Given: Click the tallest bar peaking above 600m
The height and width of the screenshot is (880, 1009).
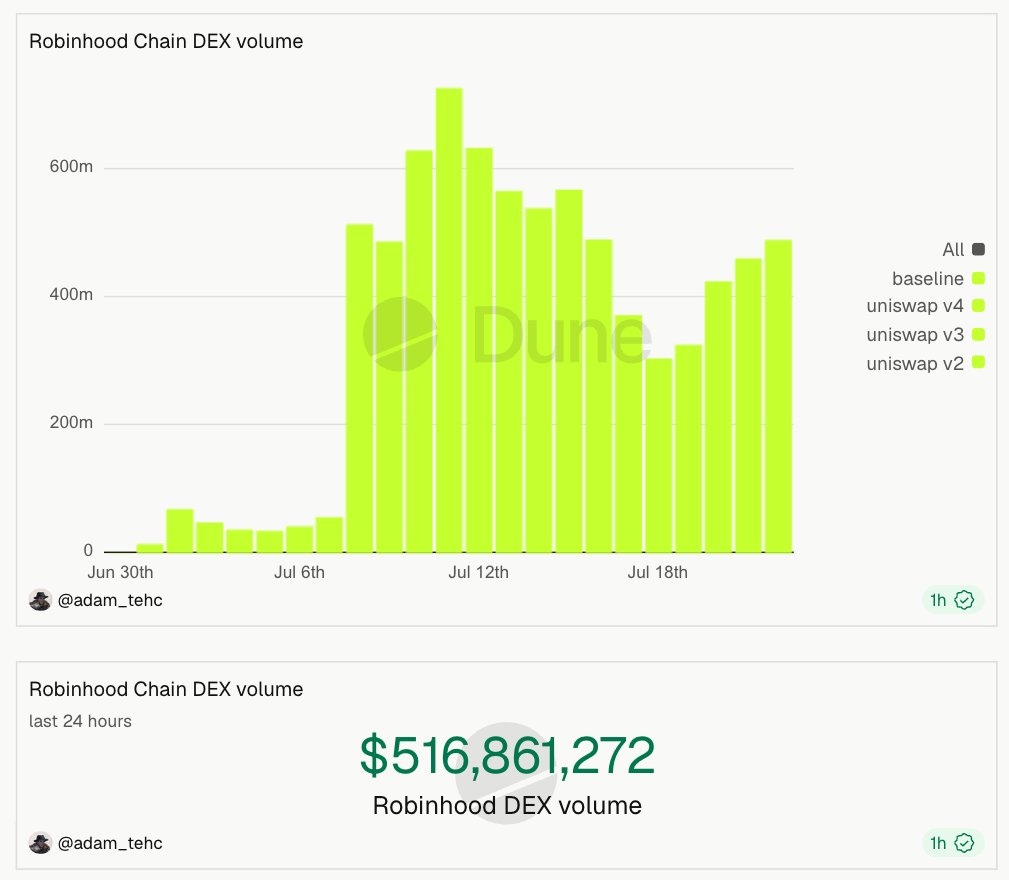Looking at the screenshot, I should coord(449,320).
